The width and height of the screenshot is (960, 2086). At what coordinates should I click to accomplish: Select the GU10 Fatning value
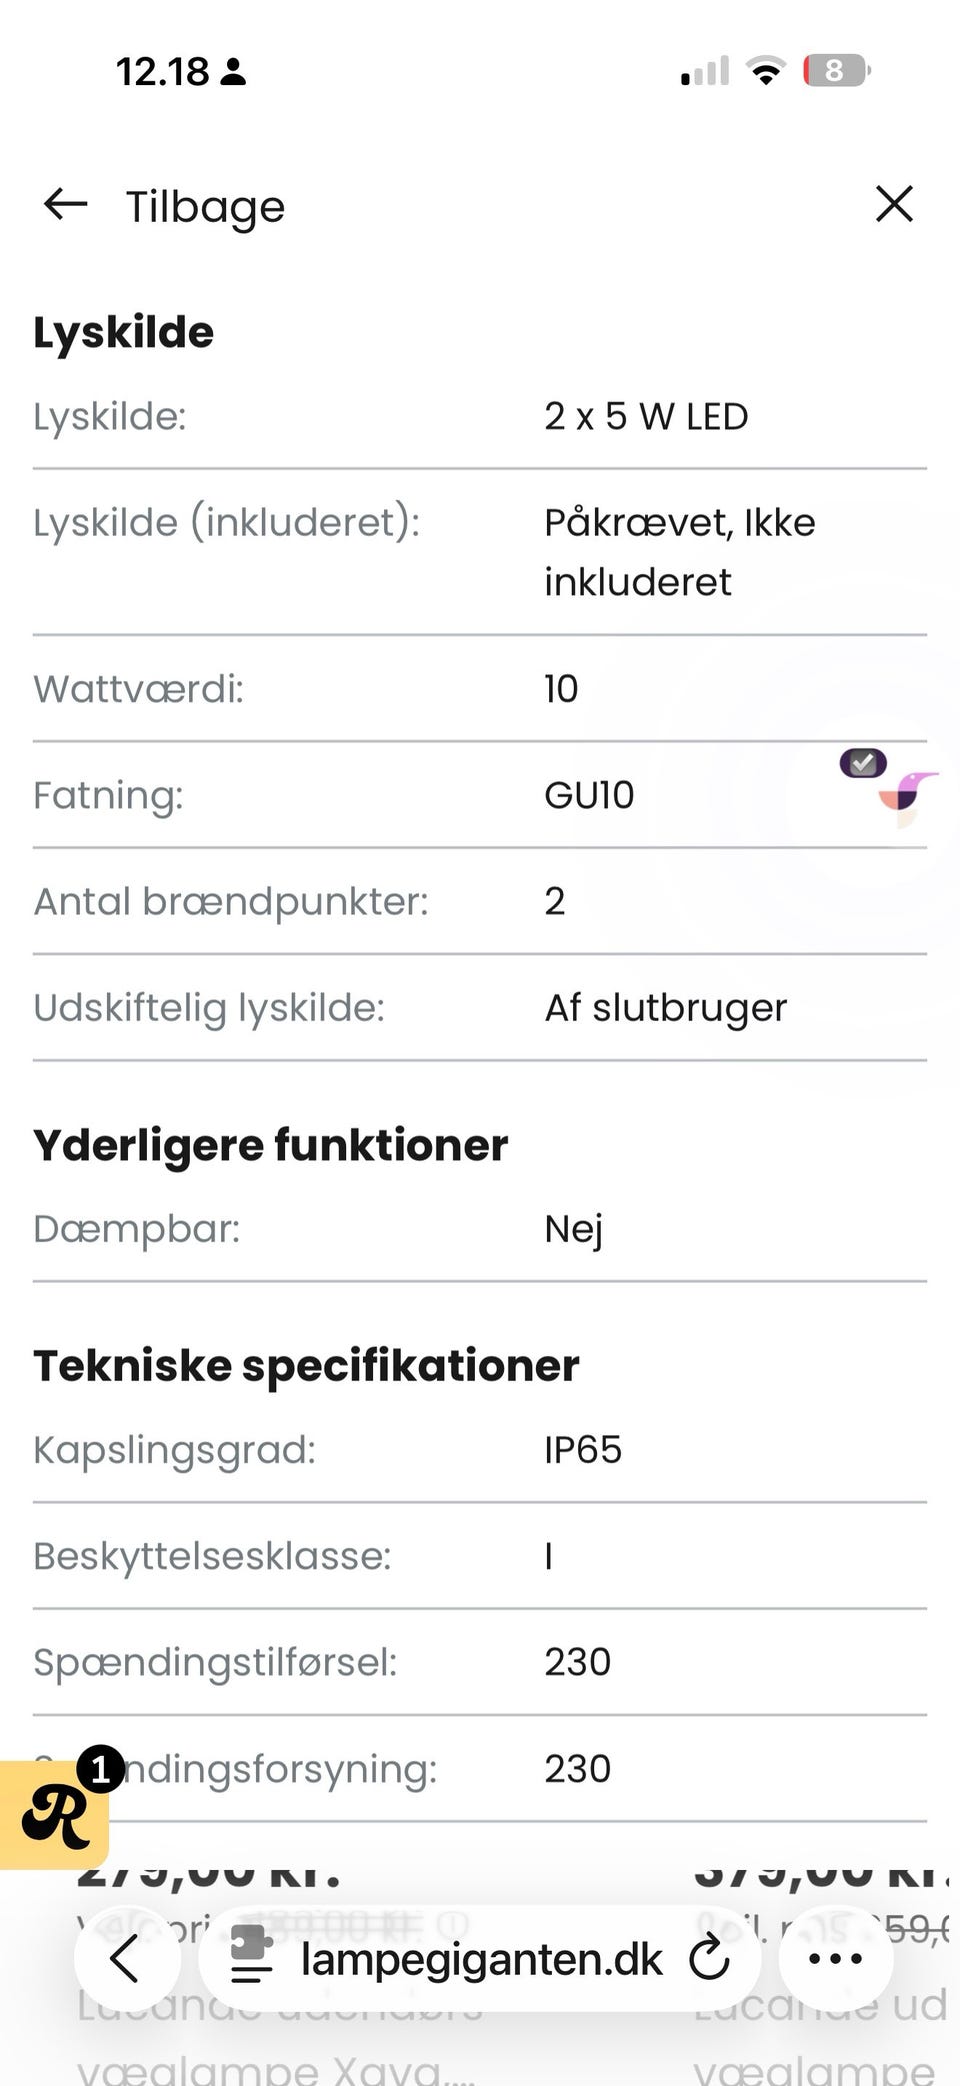(x=589, y=795)
